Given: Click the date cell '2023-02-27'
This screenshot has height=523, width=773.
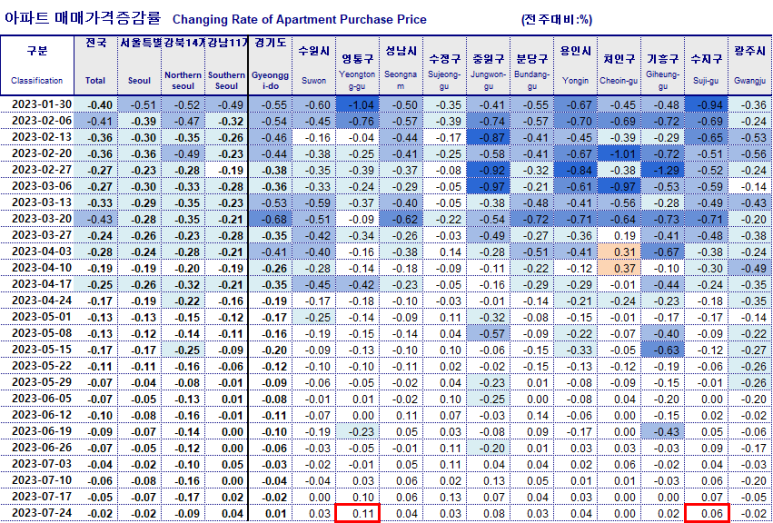Looking at the screenshot, I should coord(37,170).
